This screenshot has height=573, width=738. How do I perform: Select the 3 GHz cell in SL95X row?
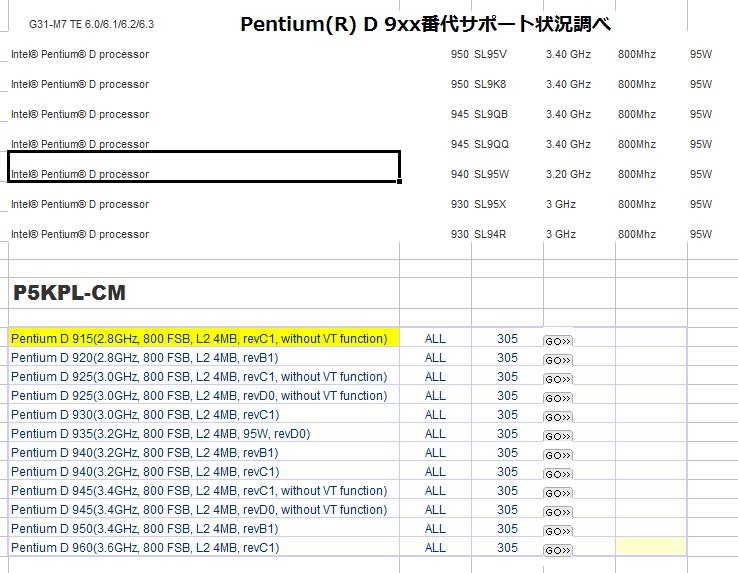tap(561, 204)
